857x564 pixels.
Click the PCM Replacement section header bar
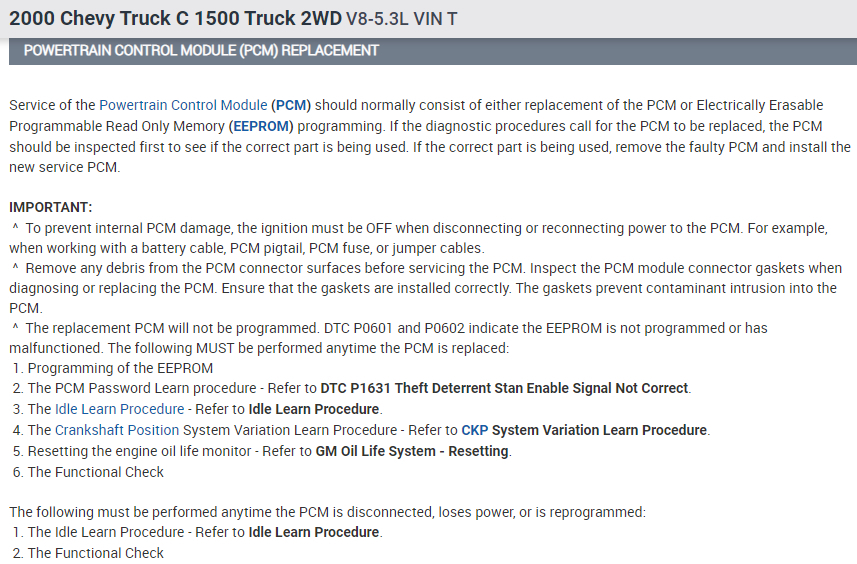[432, 51]
